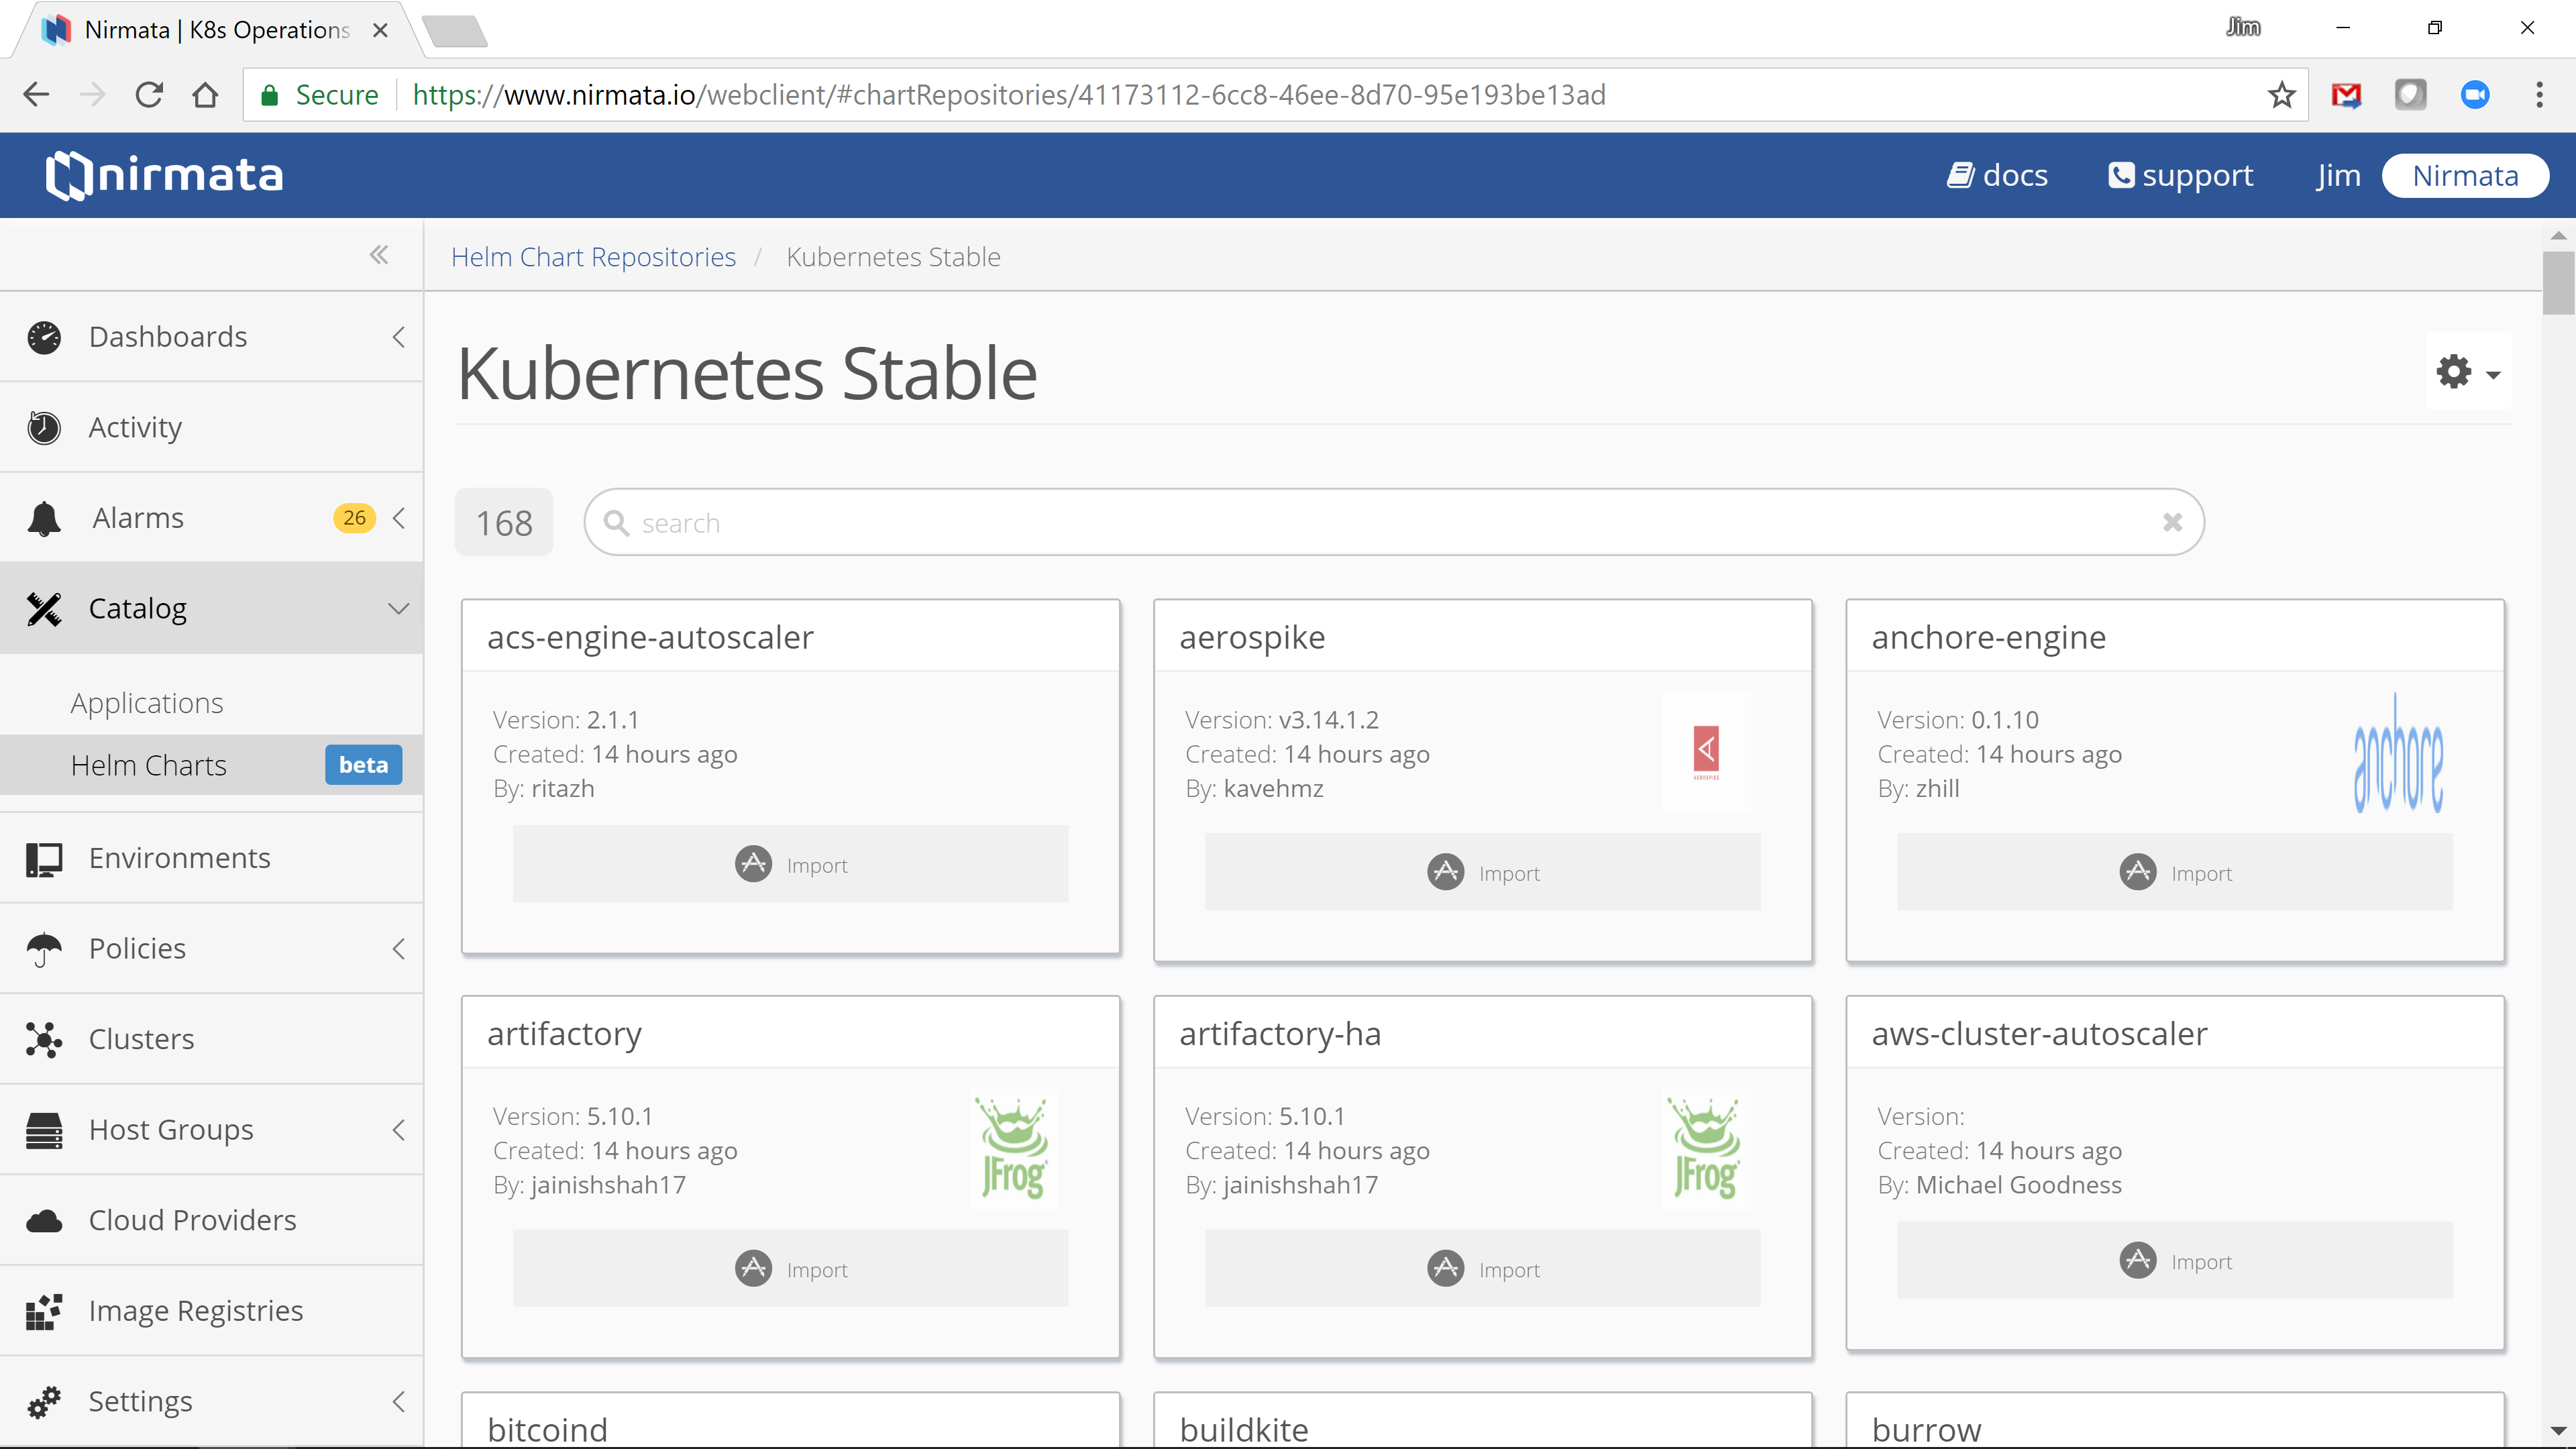Viewport: 2576px width, 1449px height.
Task: Go back with the browser back arrow
Action: tap(36, 95)
